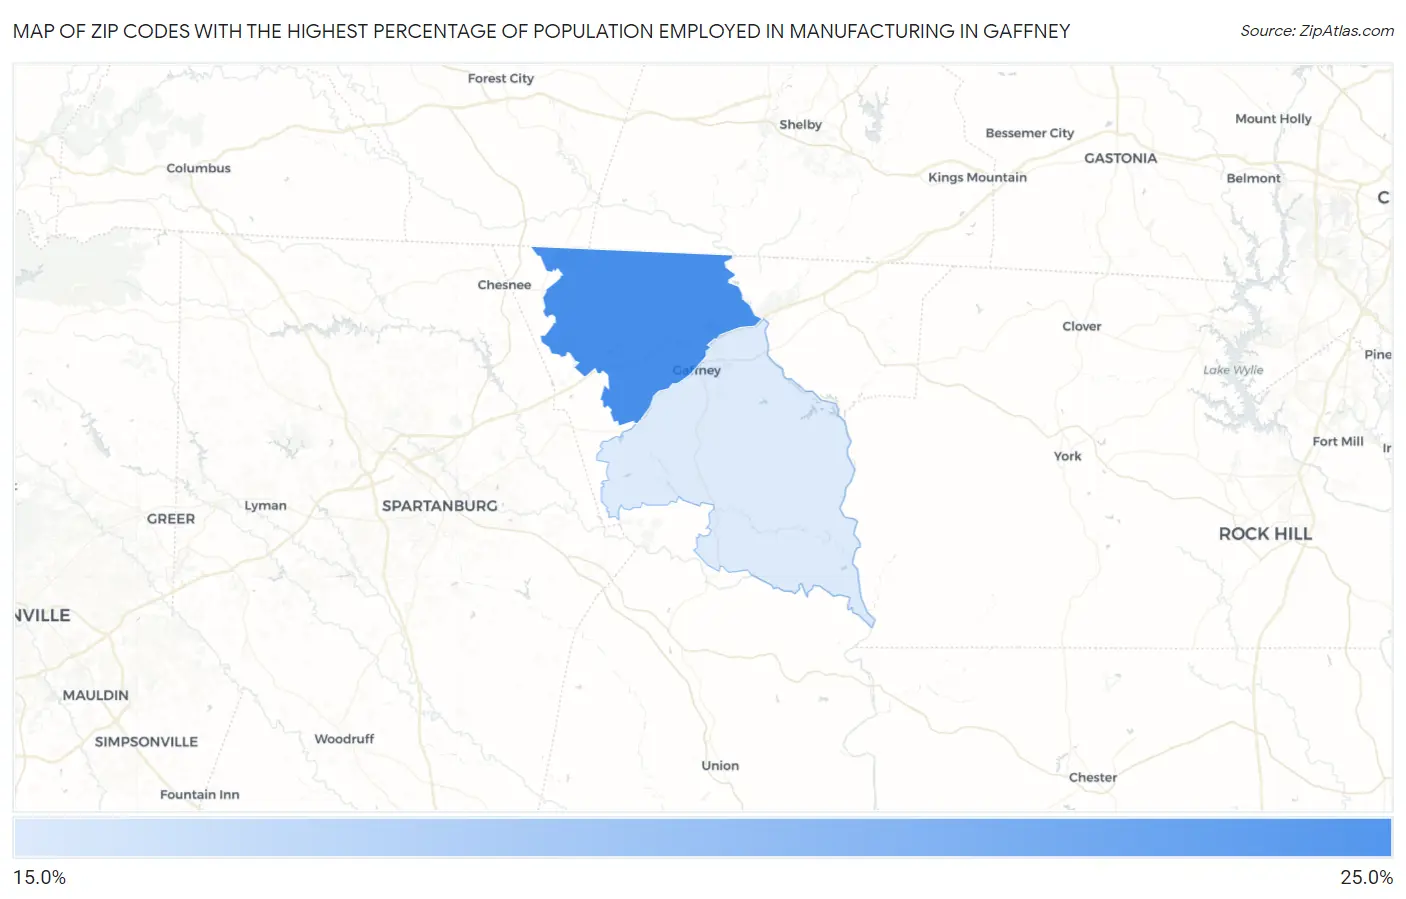The height and width of the screenshot is (899, 1406).
Task: Click the Shelby map label
Action: 800,125
